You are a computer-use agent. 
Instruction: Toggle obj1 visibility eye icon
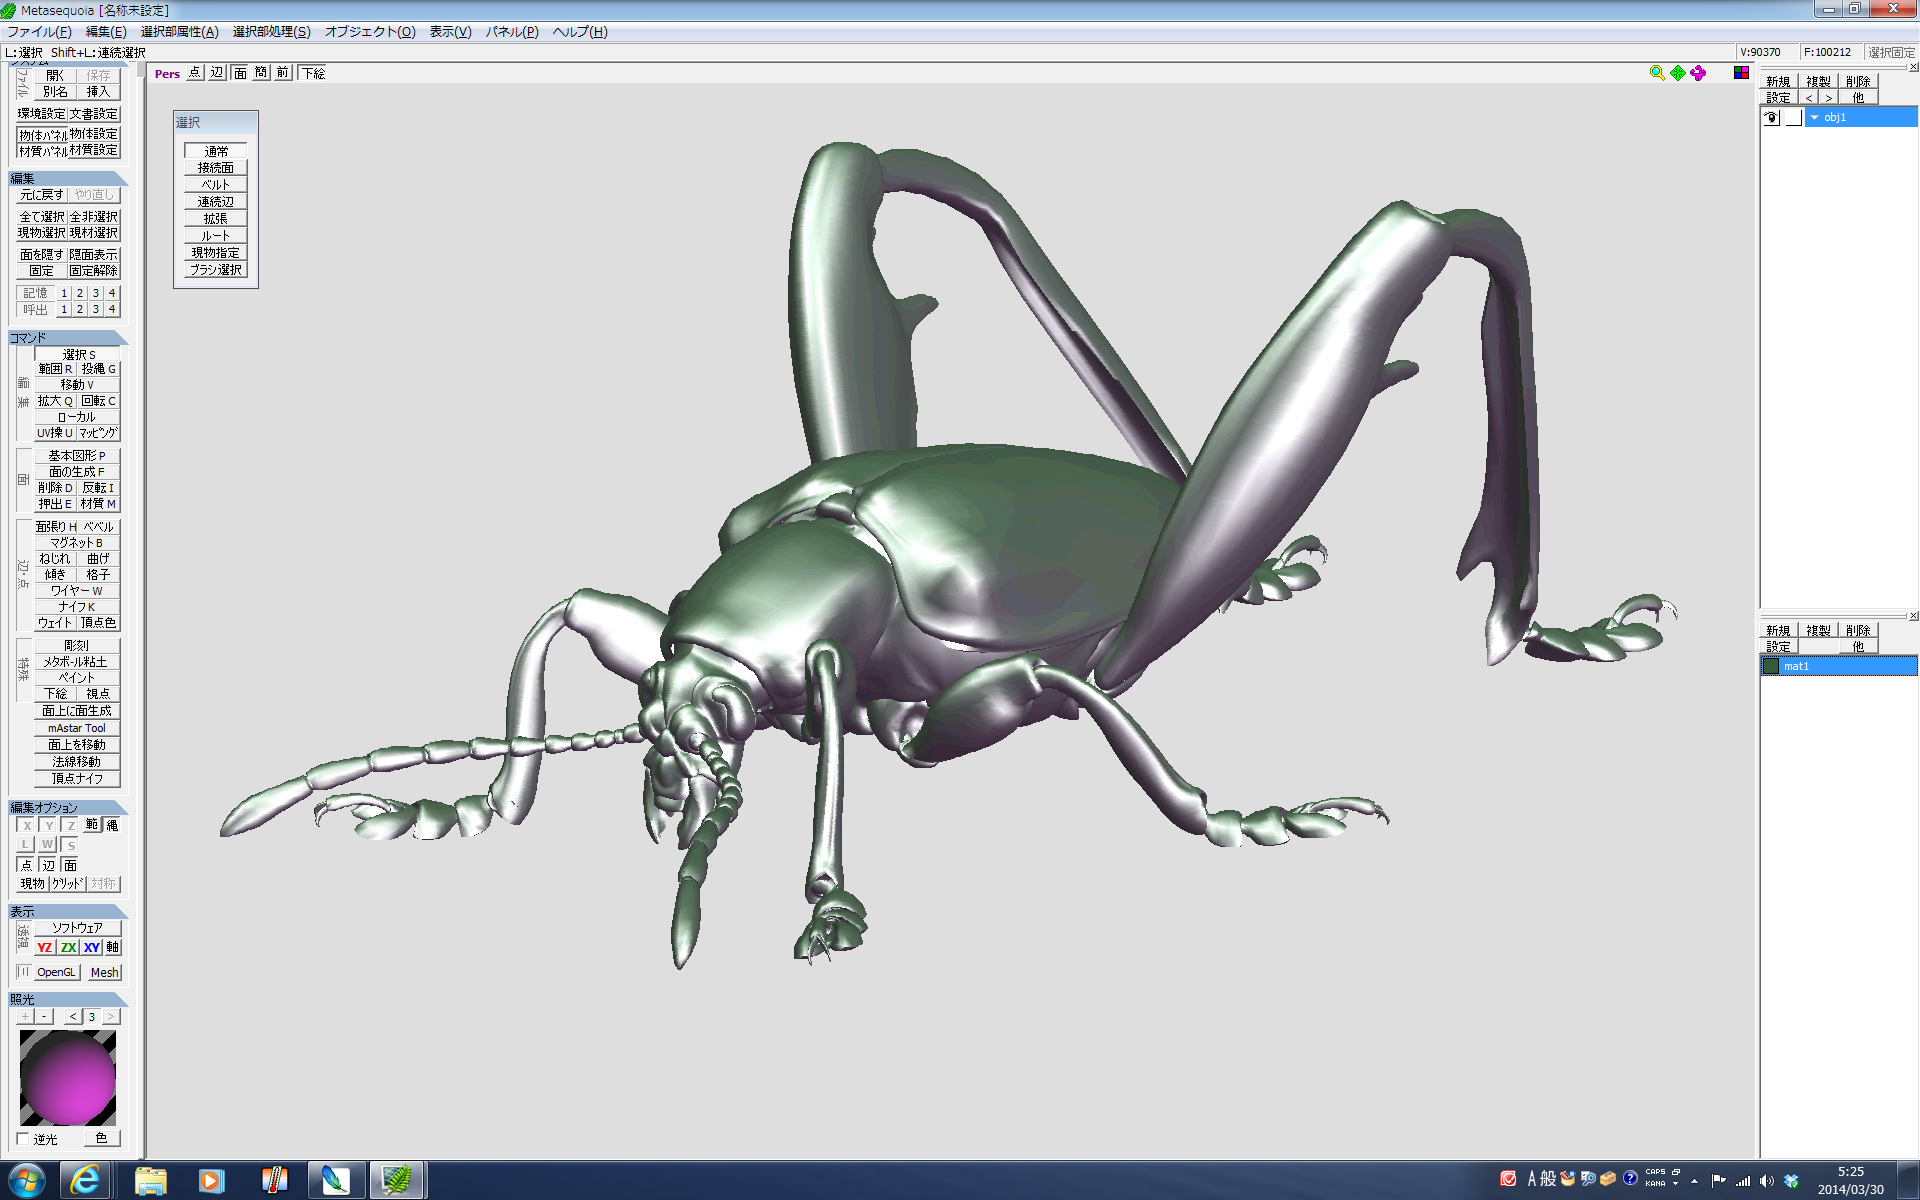pos(1771,118)
